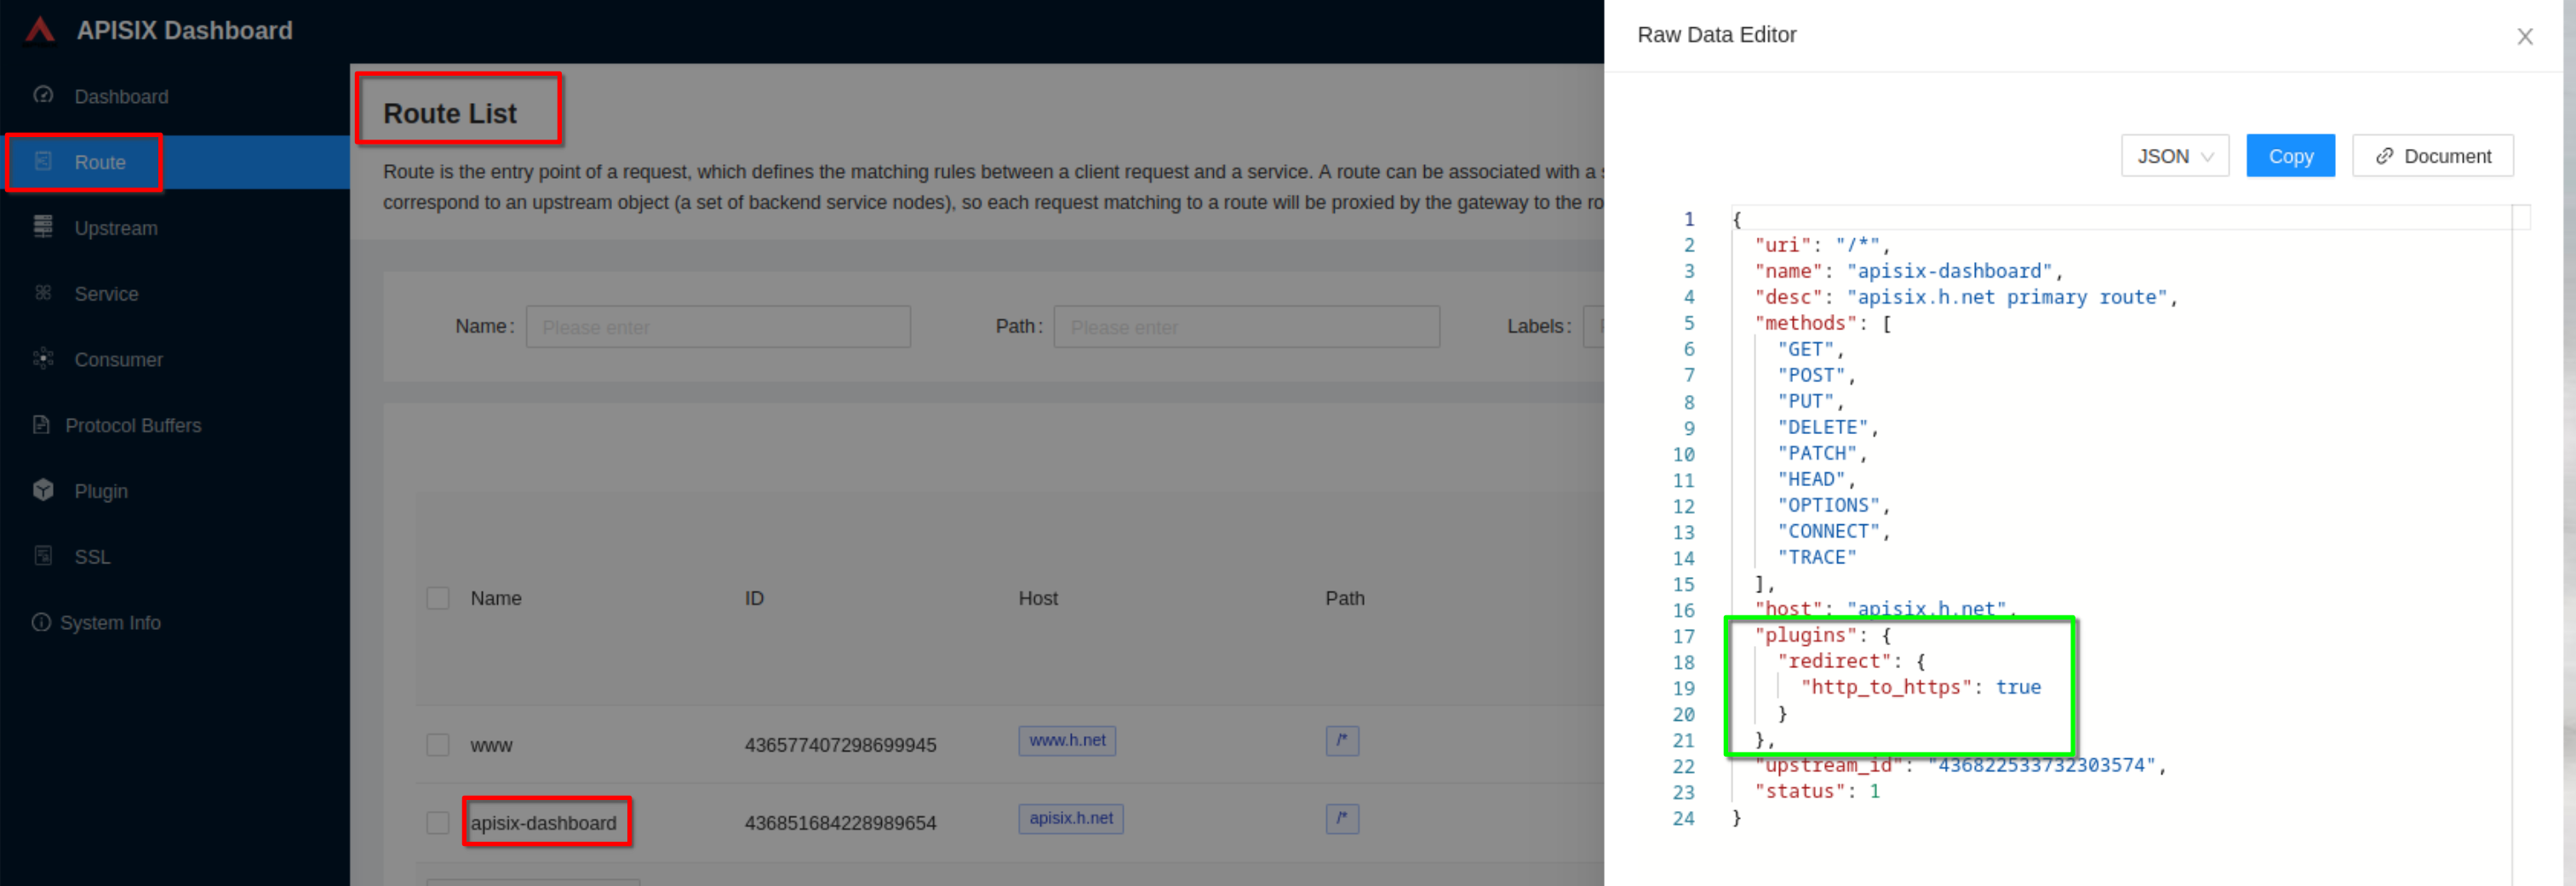Toggle the select-all checkbox in table header

pyautogui.click(x=438, y=598)
